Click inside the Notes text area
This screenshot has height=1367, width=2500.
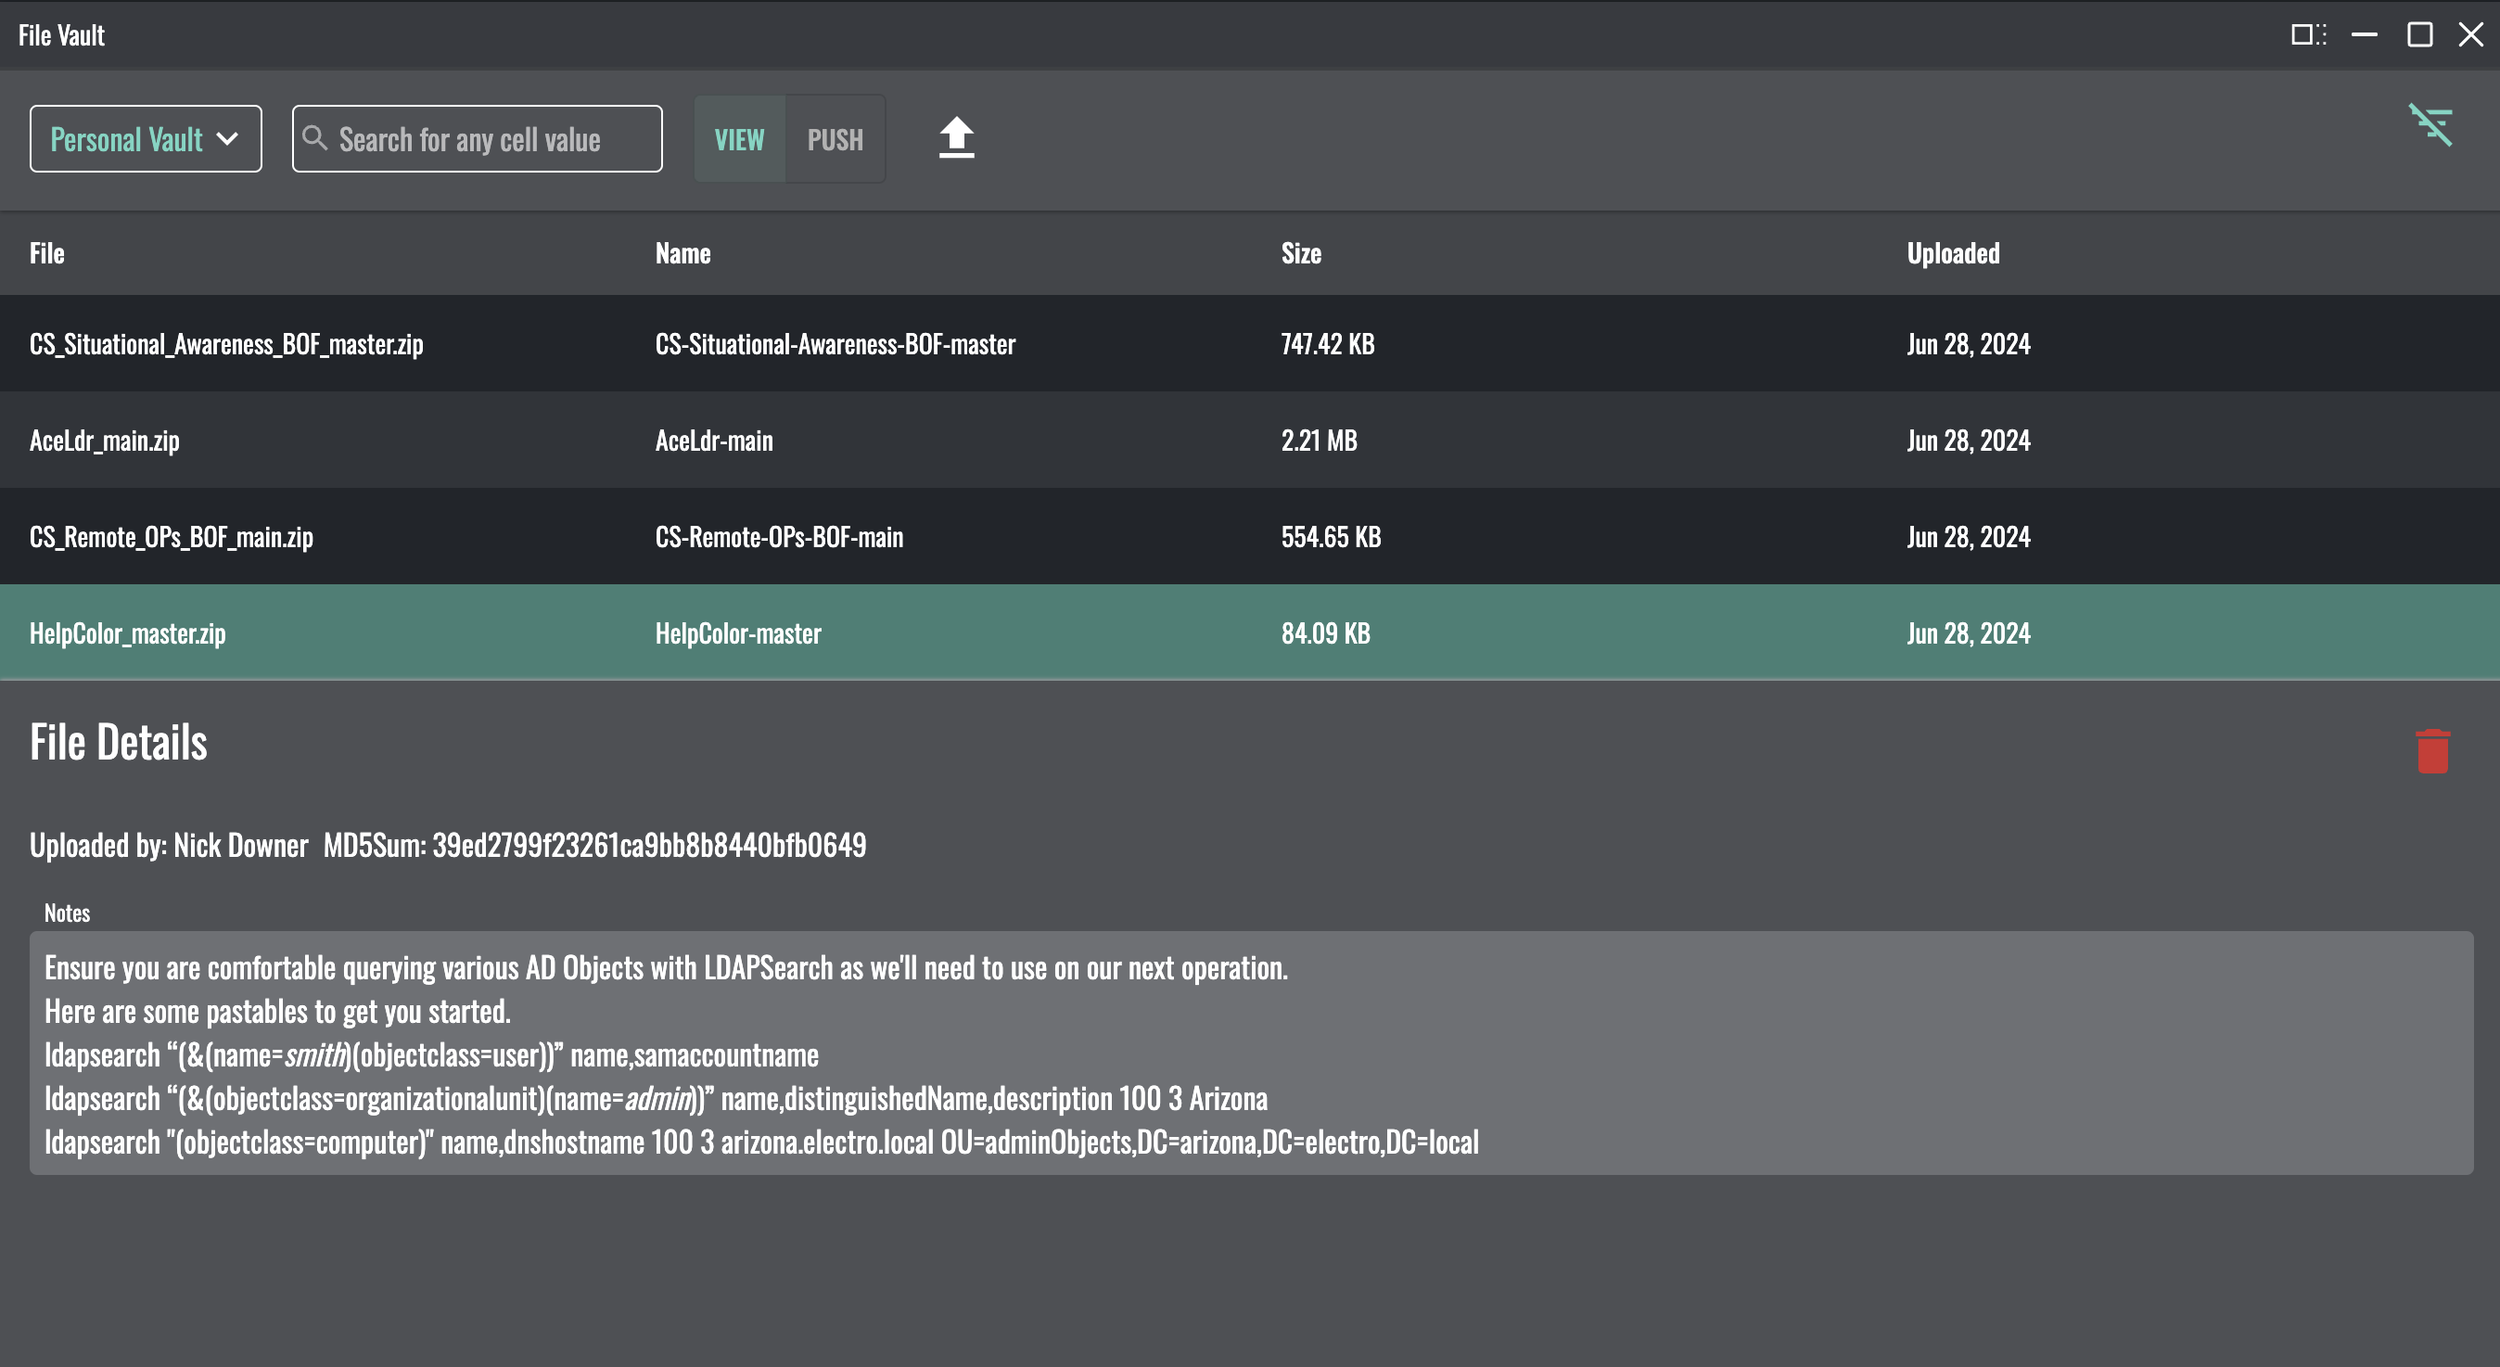1250,1052
